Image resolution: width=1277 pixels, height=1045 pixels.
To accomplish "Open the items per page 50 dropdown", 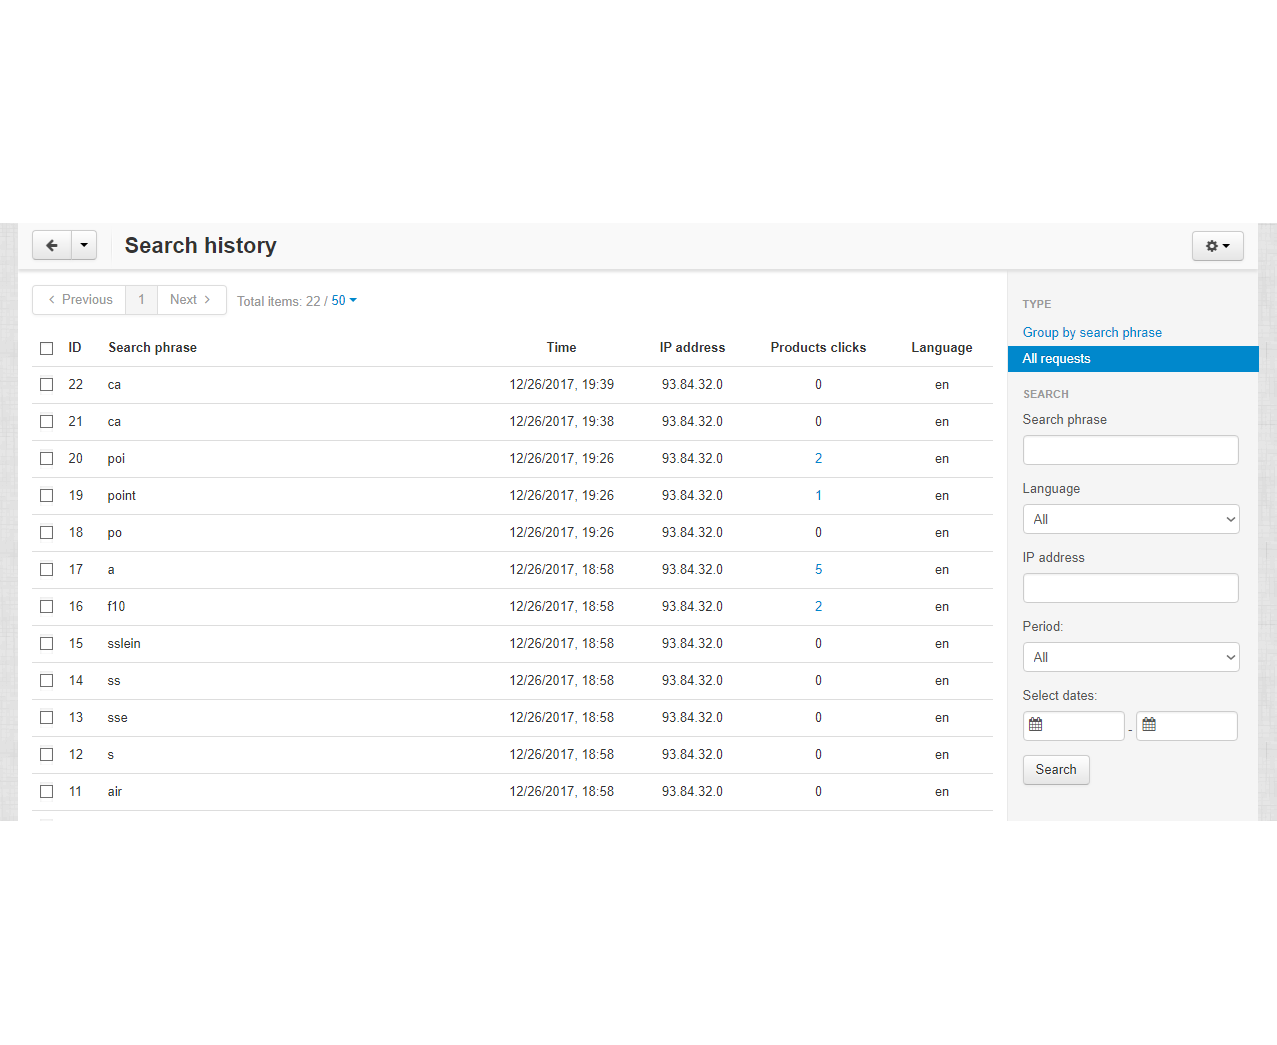I will [344, 301].
